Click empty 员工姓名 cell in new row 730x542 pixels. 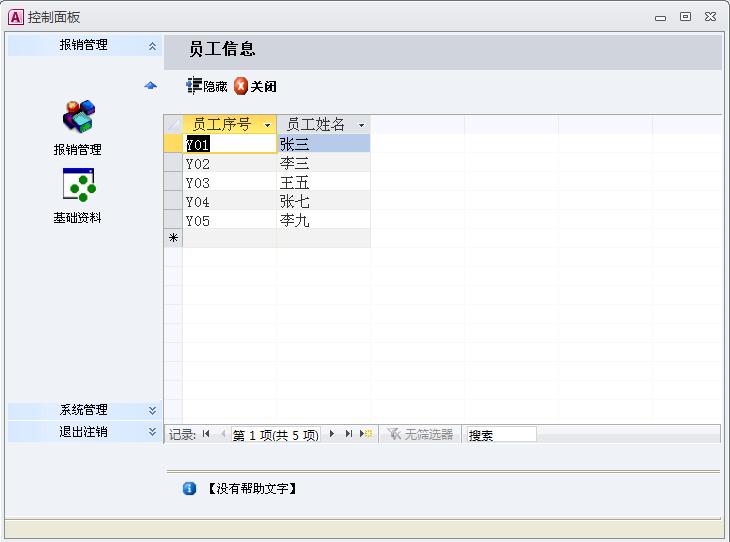(324, 238)
